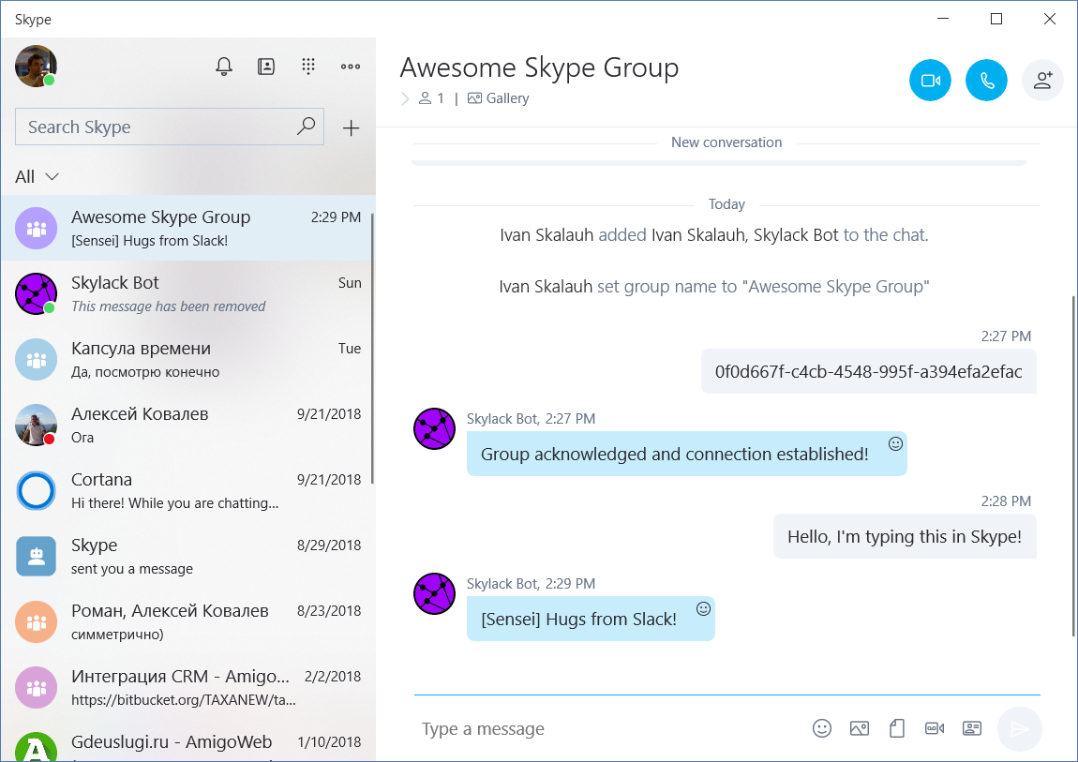The image size is (1078, 762).
Task: Click Skylack Bot sender name at 2:29 PM
Action: [x=501, y=584]
